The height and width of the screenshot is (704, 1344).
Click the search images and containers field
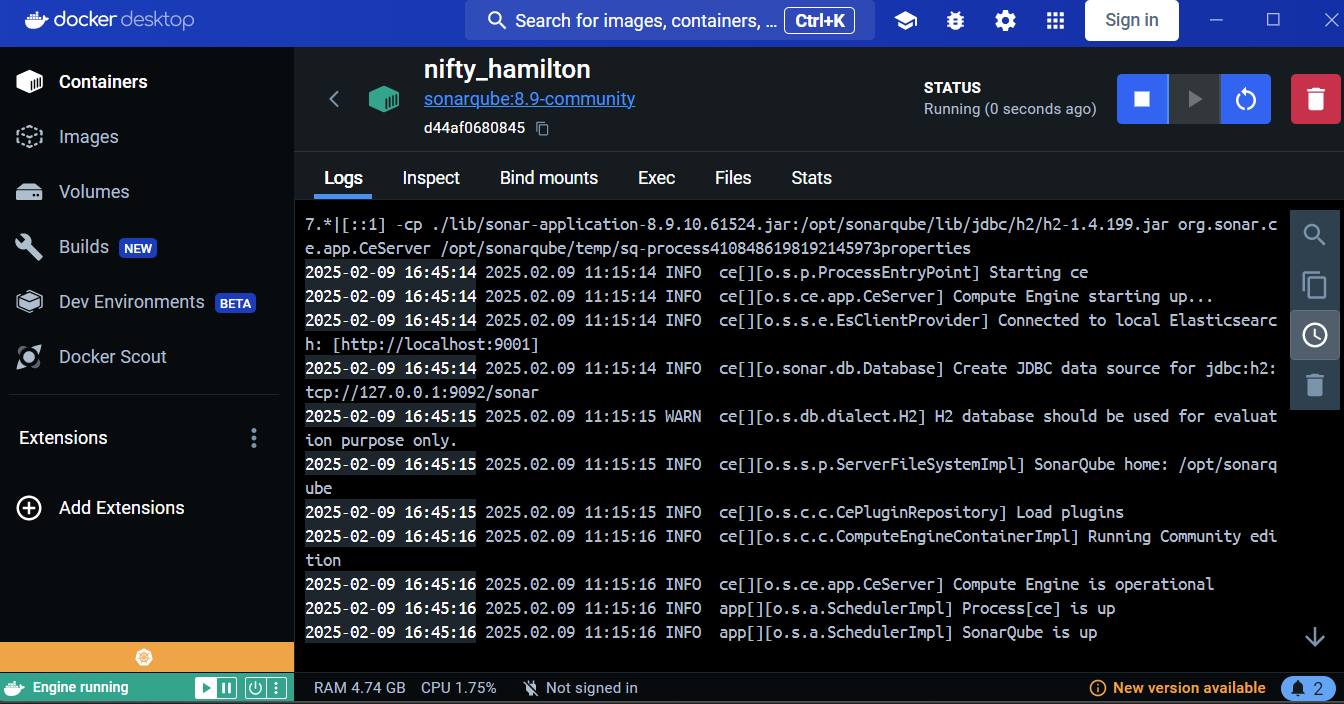(x=670, y=20)
